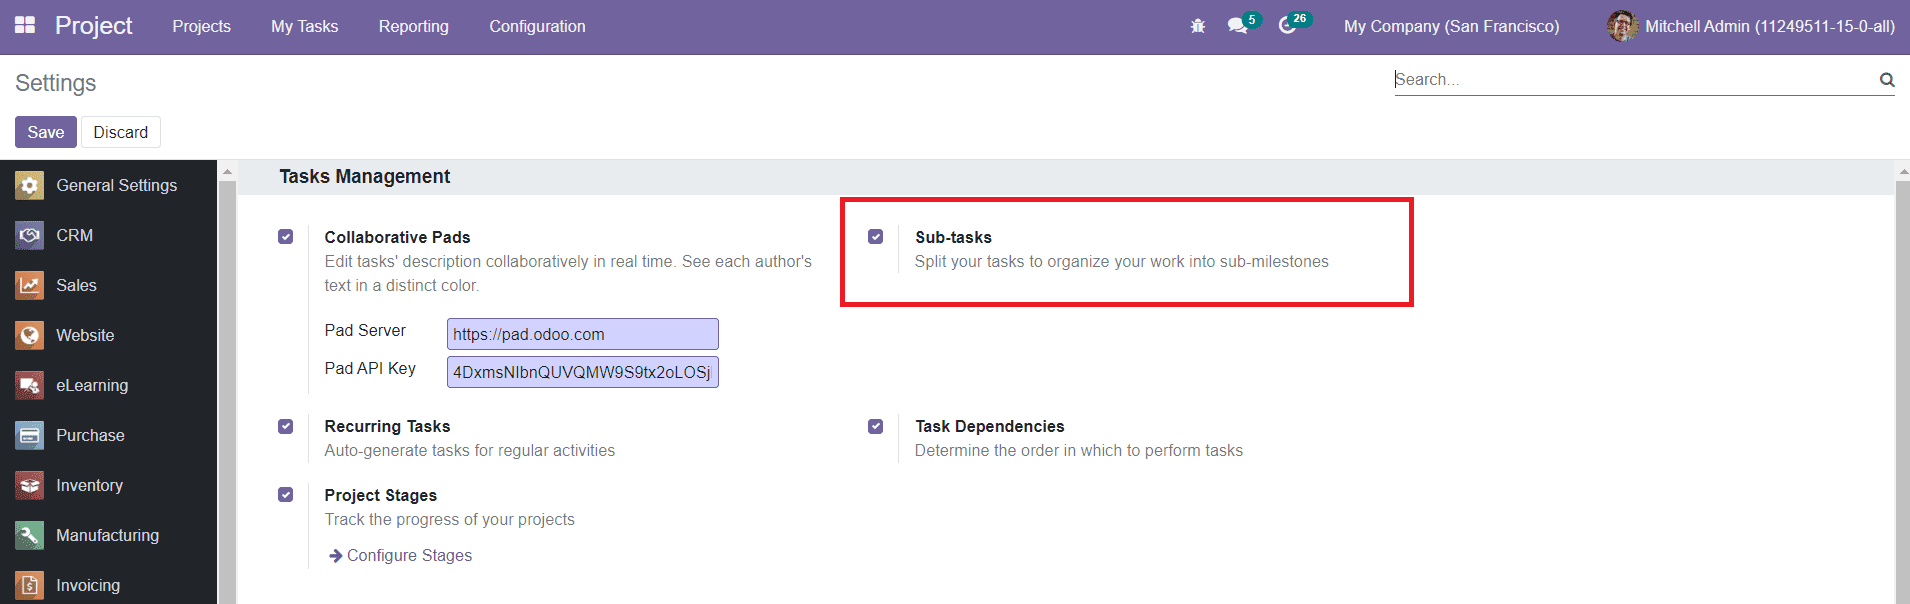Select the Inventory box icon
Image resolution: width=1910 pixels, height=604 pixels.
30,485
